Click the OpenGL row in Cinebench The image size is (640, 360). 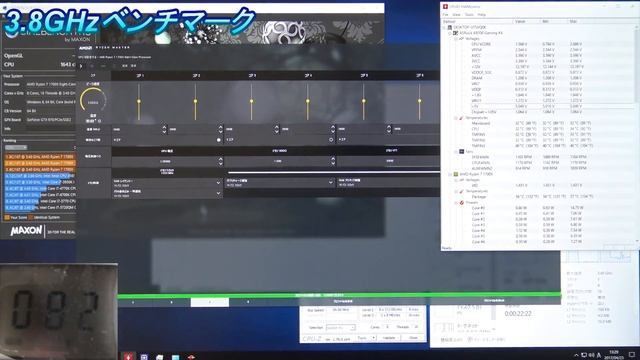point(39,56)
